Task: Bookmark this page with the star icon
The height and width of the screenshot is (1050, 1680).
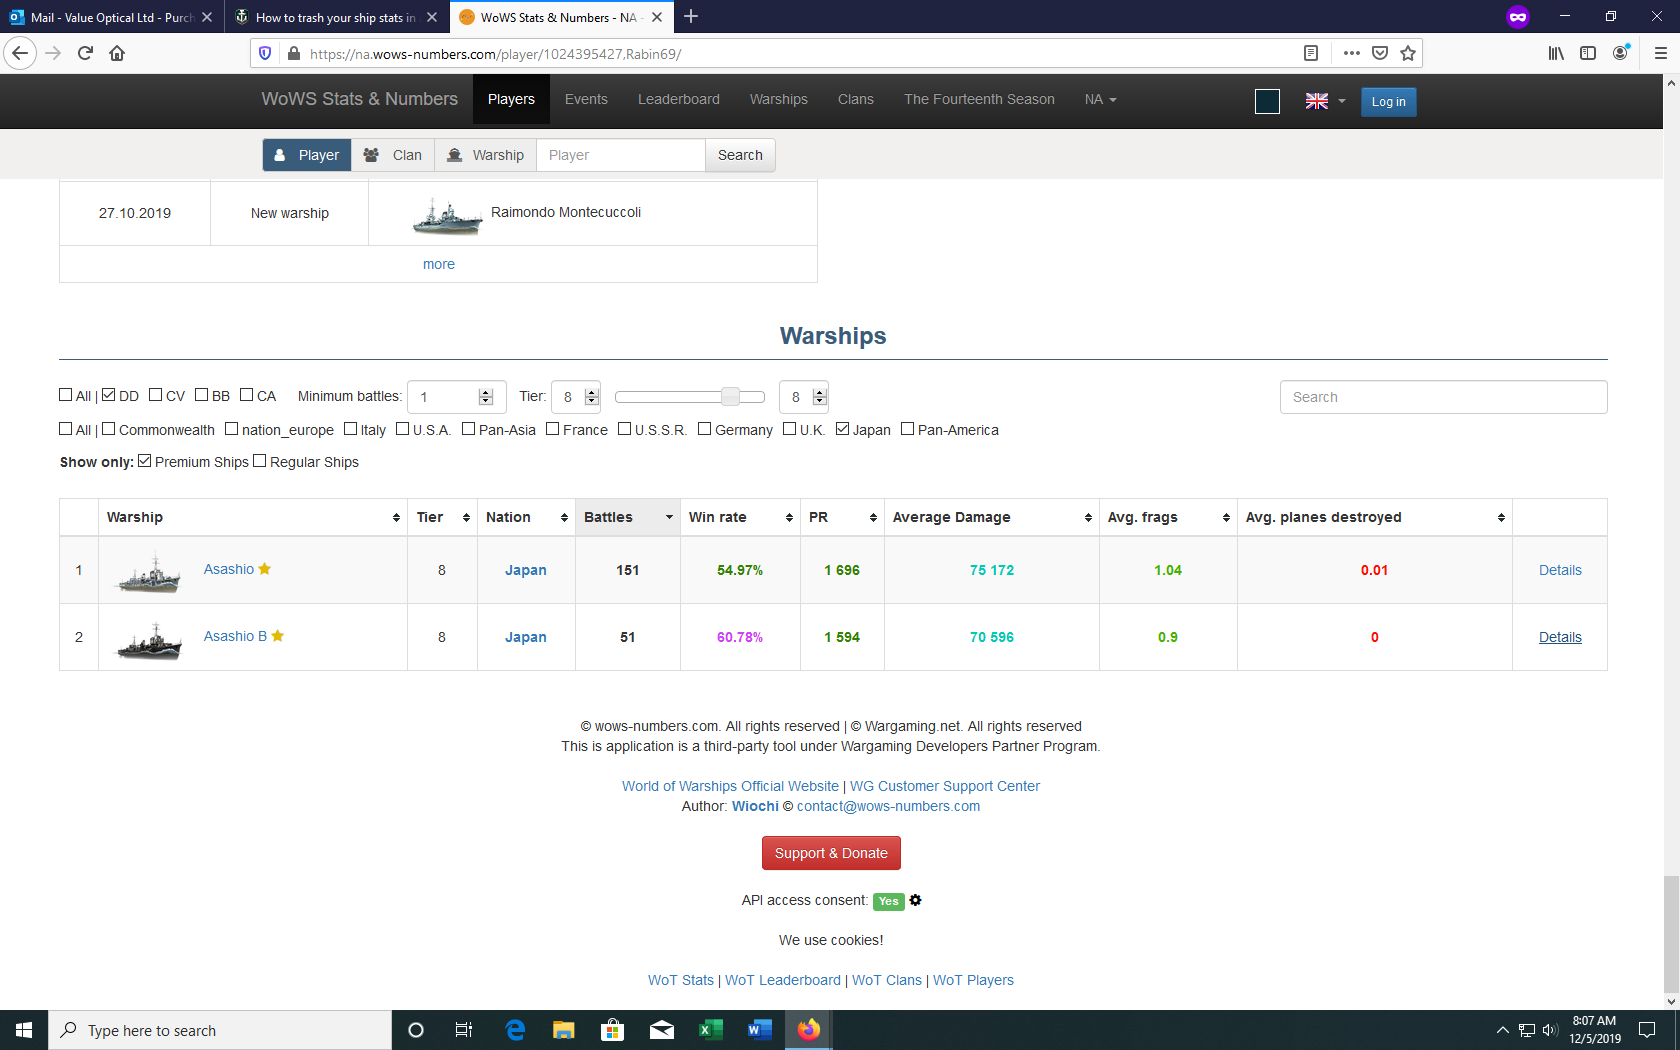Action: pos(1408,53)
